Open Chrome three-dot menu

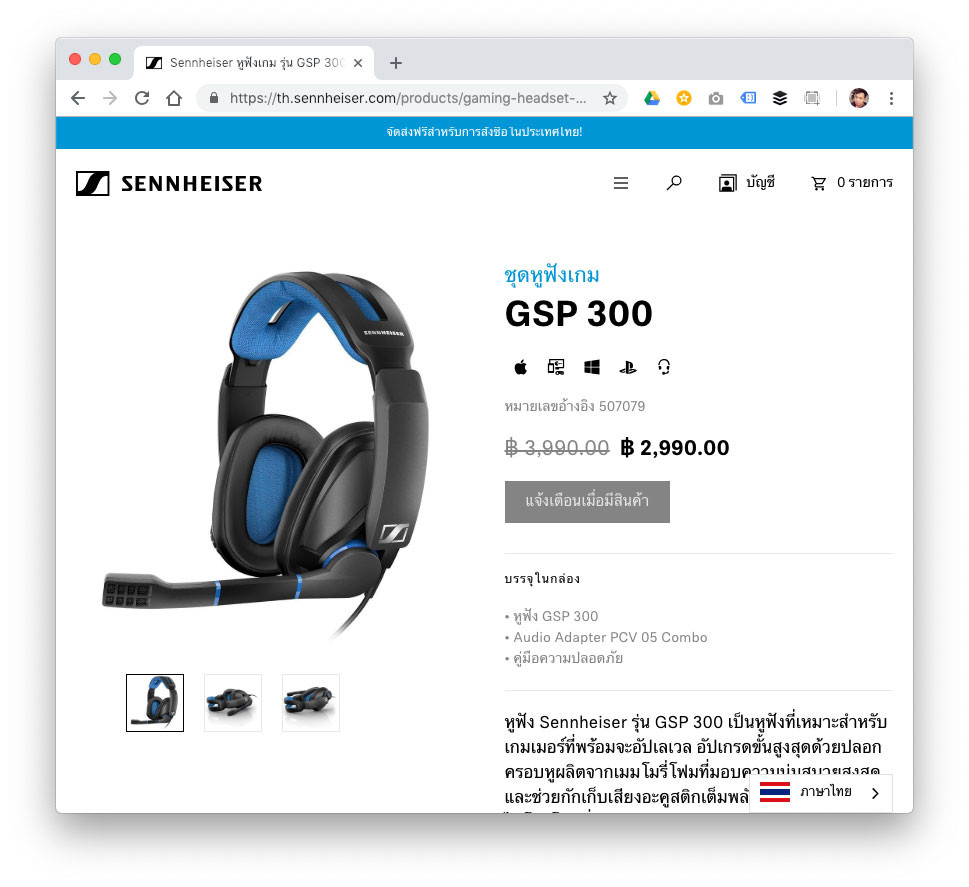point(891,98)
